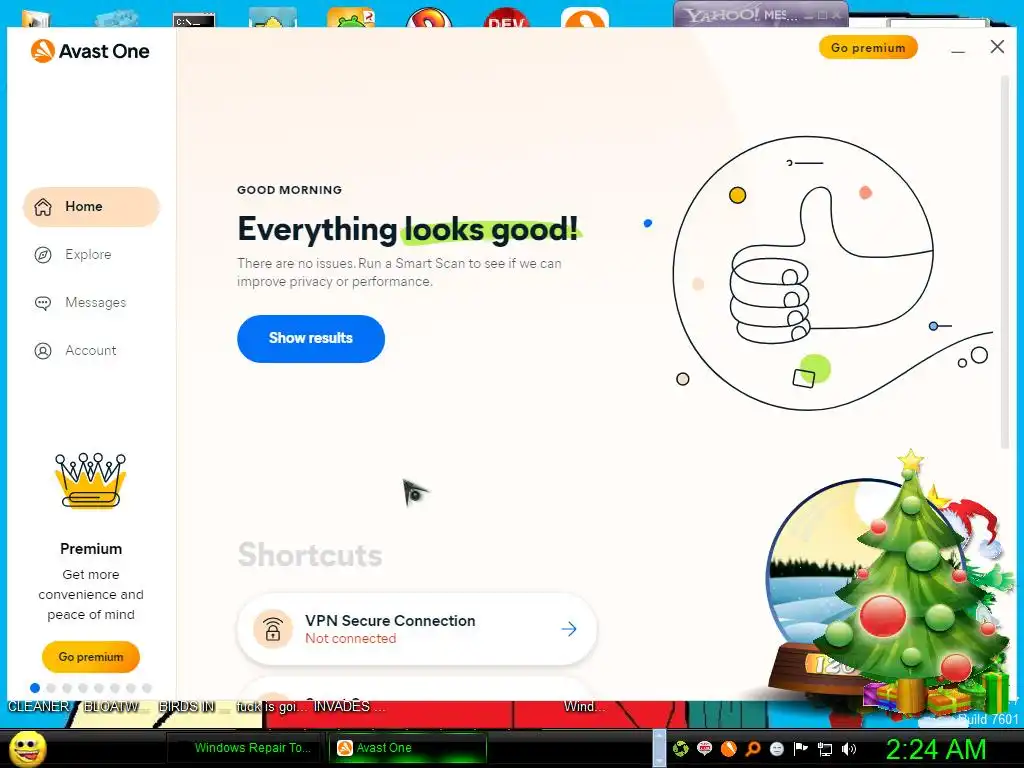
Task: Click the Premium crown icon
Action: [91, 480]
